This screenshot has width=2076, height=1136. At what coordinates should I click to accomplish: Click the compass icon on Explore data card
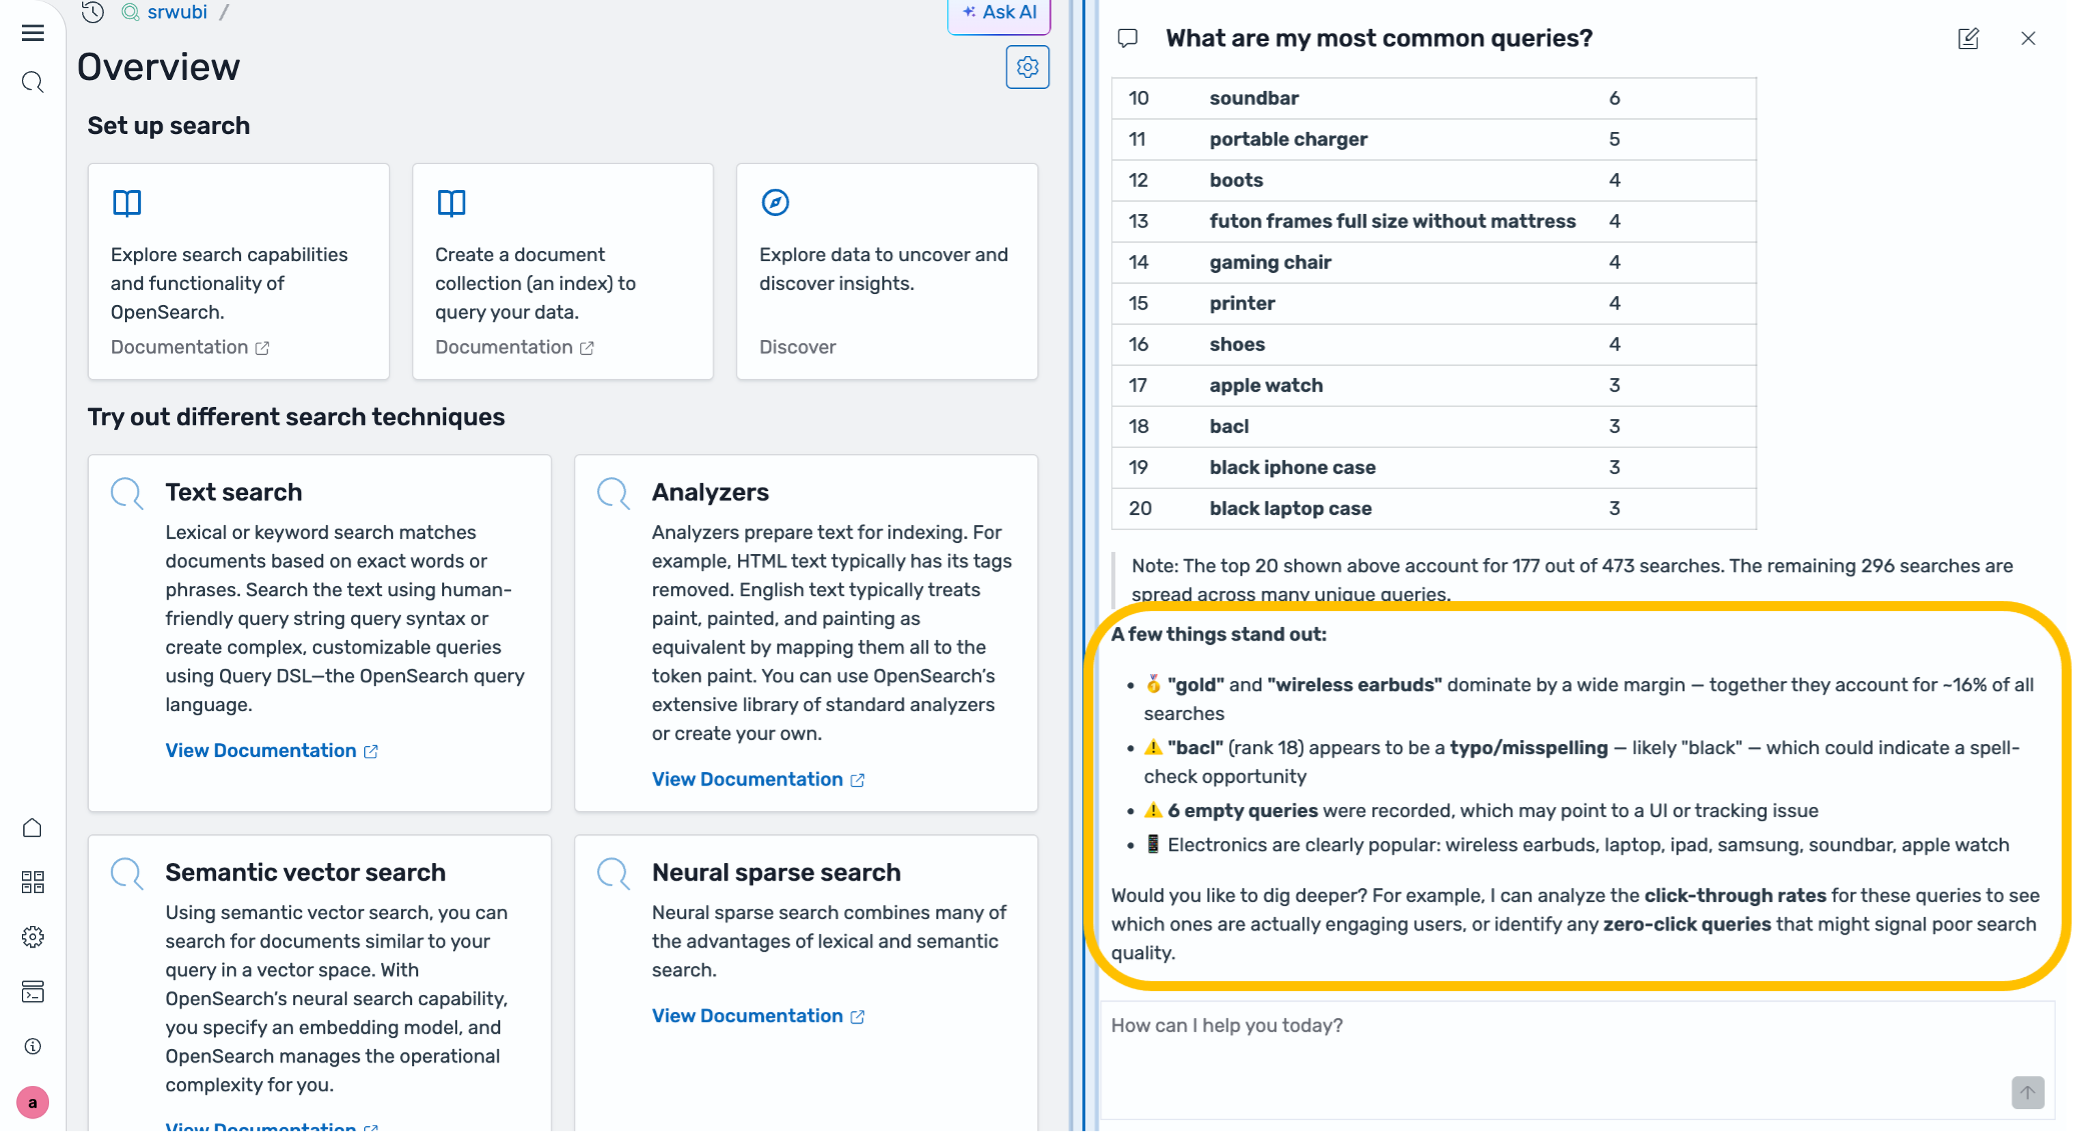click(x=775, y=202)
